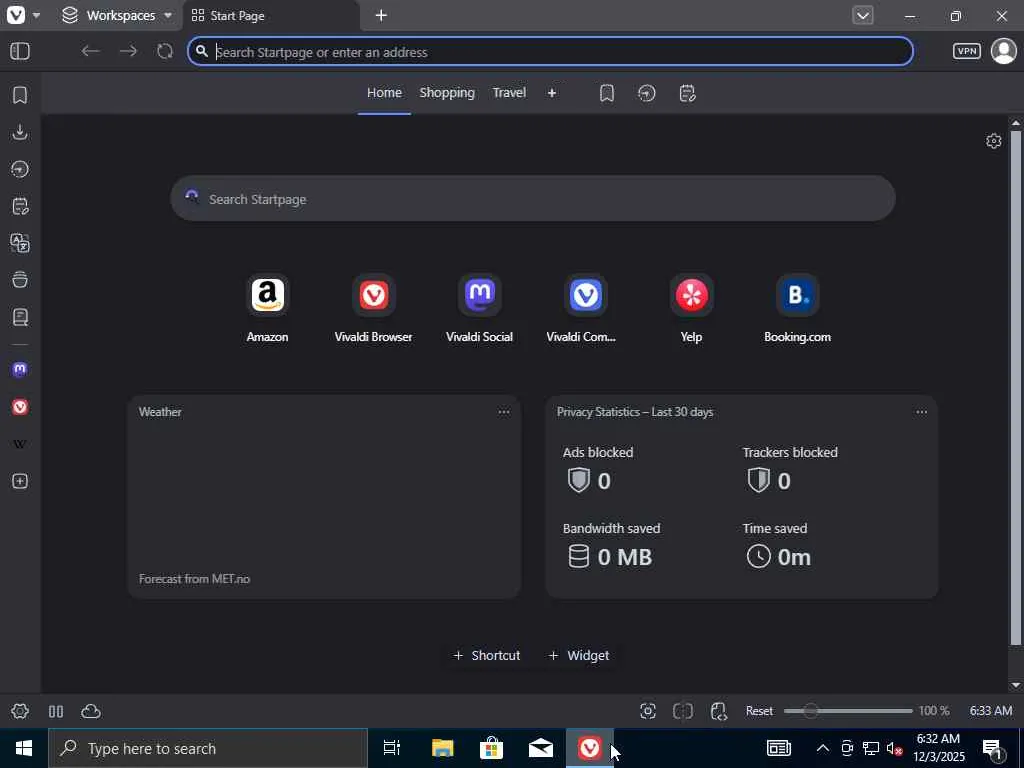Open the Reading List panel in sidebar
The height and width of the screenshot is (768, 1024).
[20, 317]
